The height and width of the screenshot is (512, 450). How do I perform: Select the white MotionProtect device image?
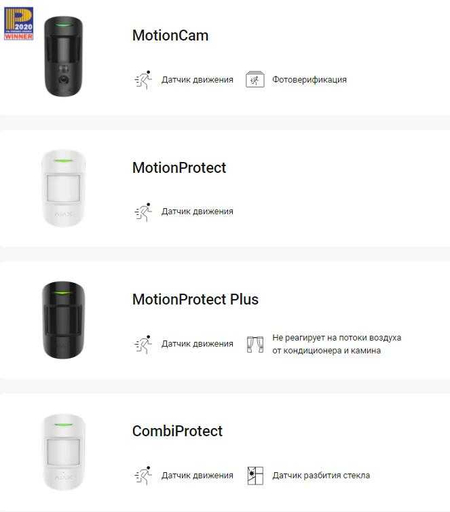63,188
